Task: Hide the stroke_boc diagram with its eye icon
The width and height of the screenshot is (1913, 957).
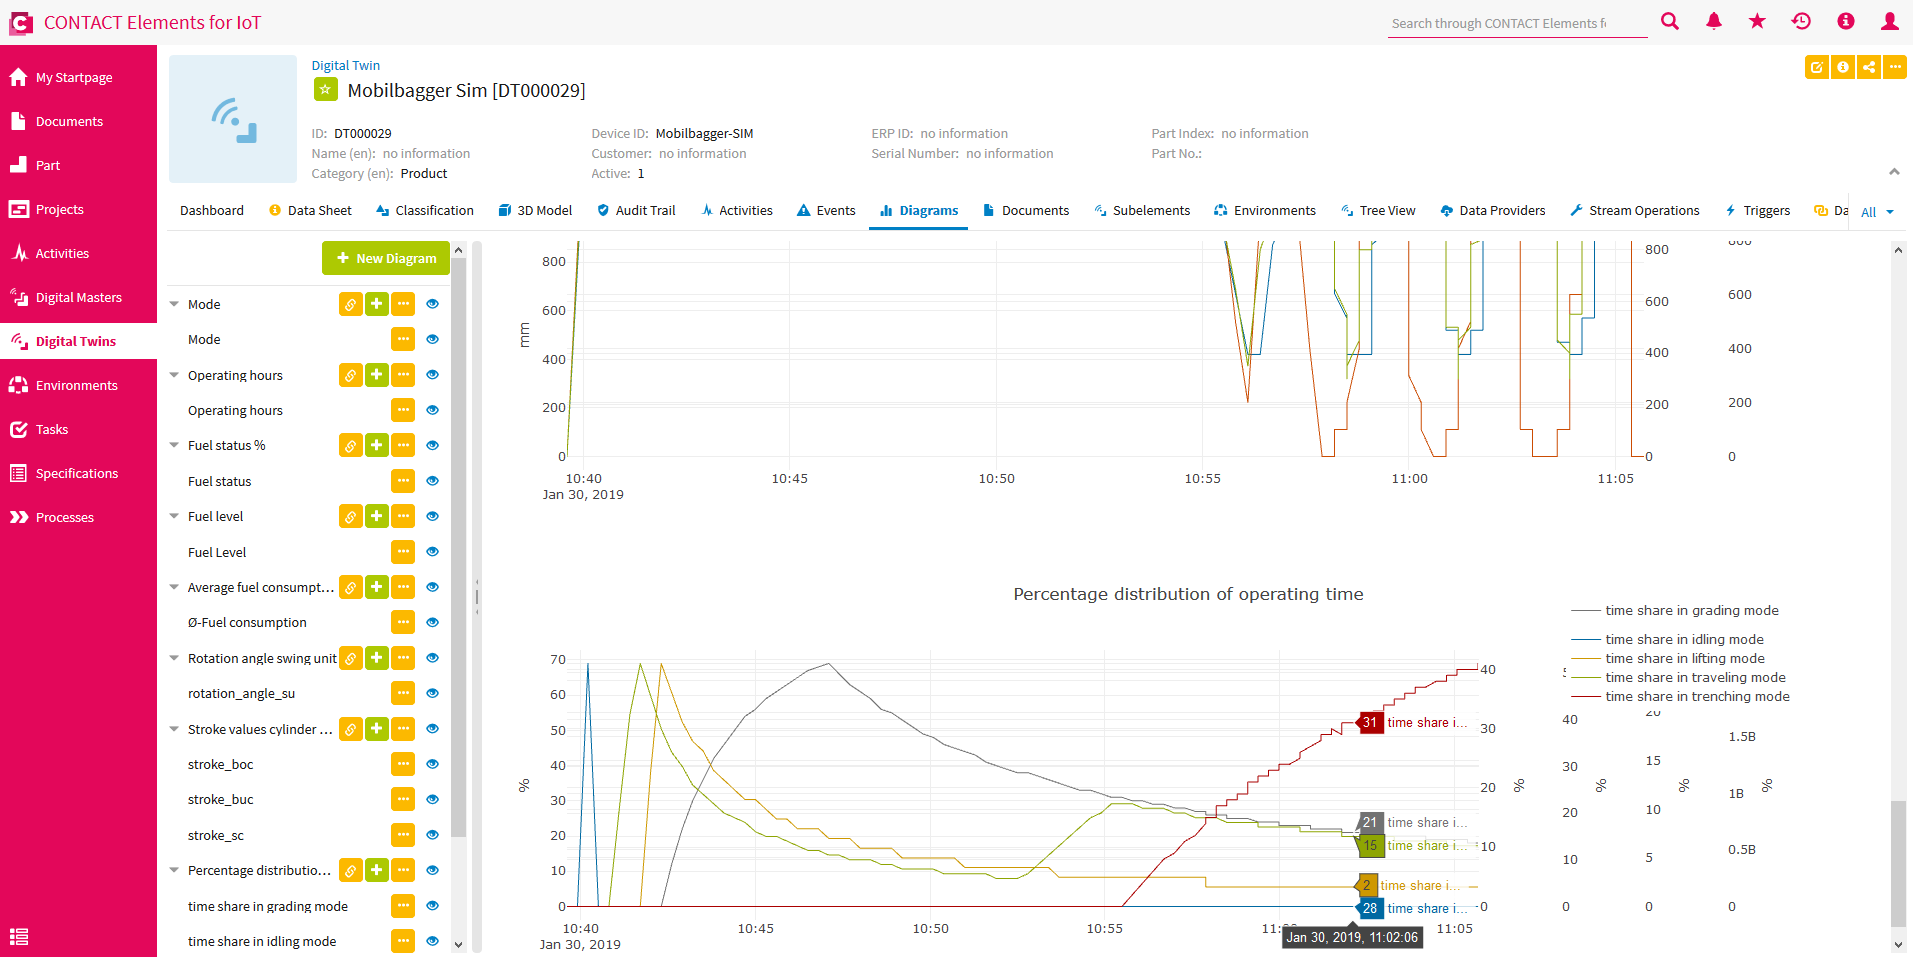Action: click(x=432, y=764)
